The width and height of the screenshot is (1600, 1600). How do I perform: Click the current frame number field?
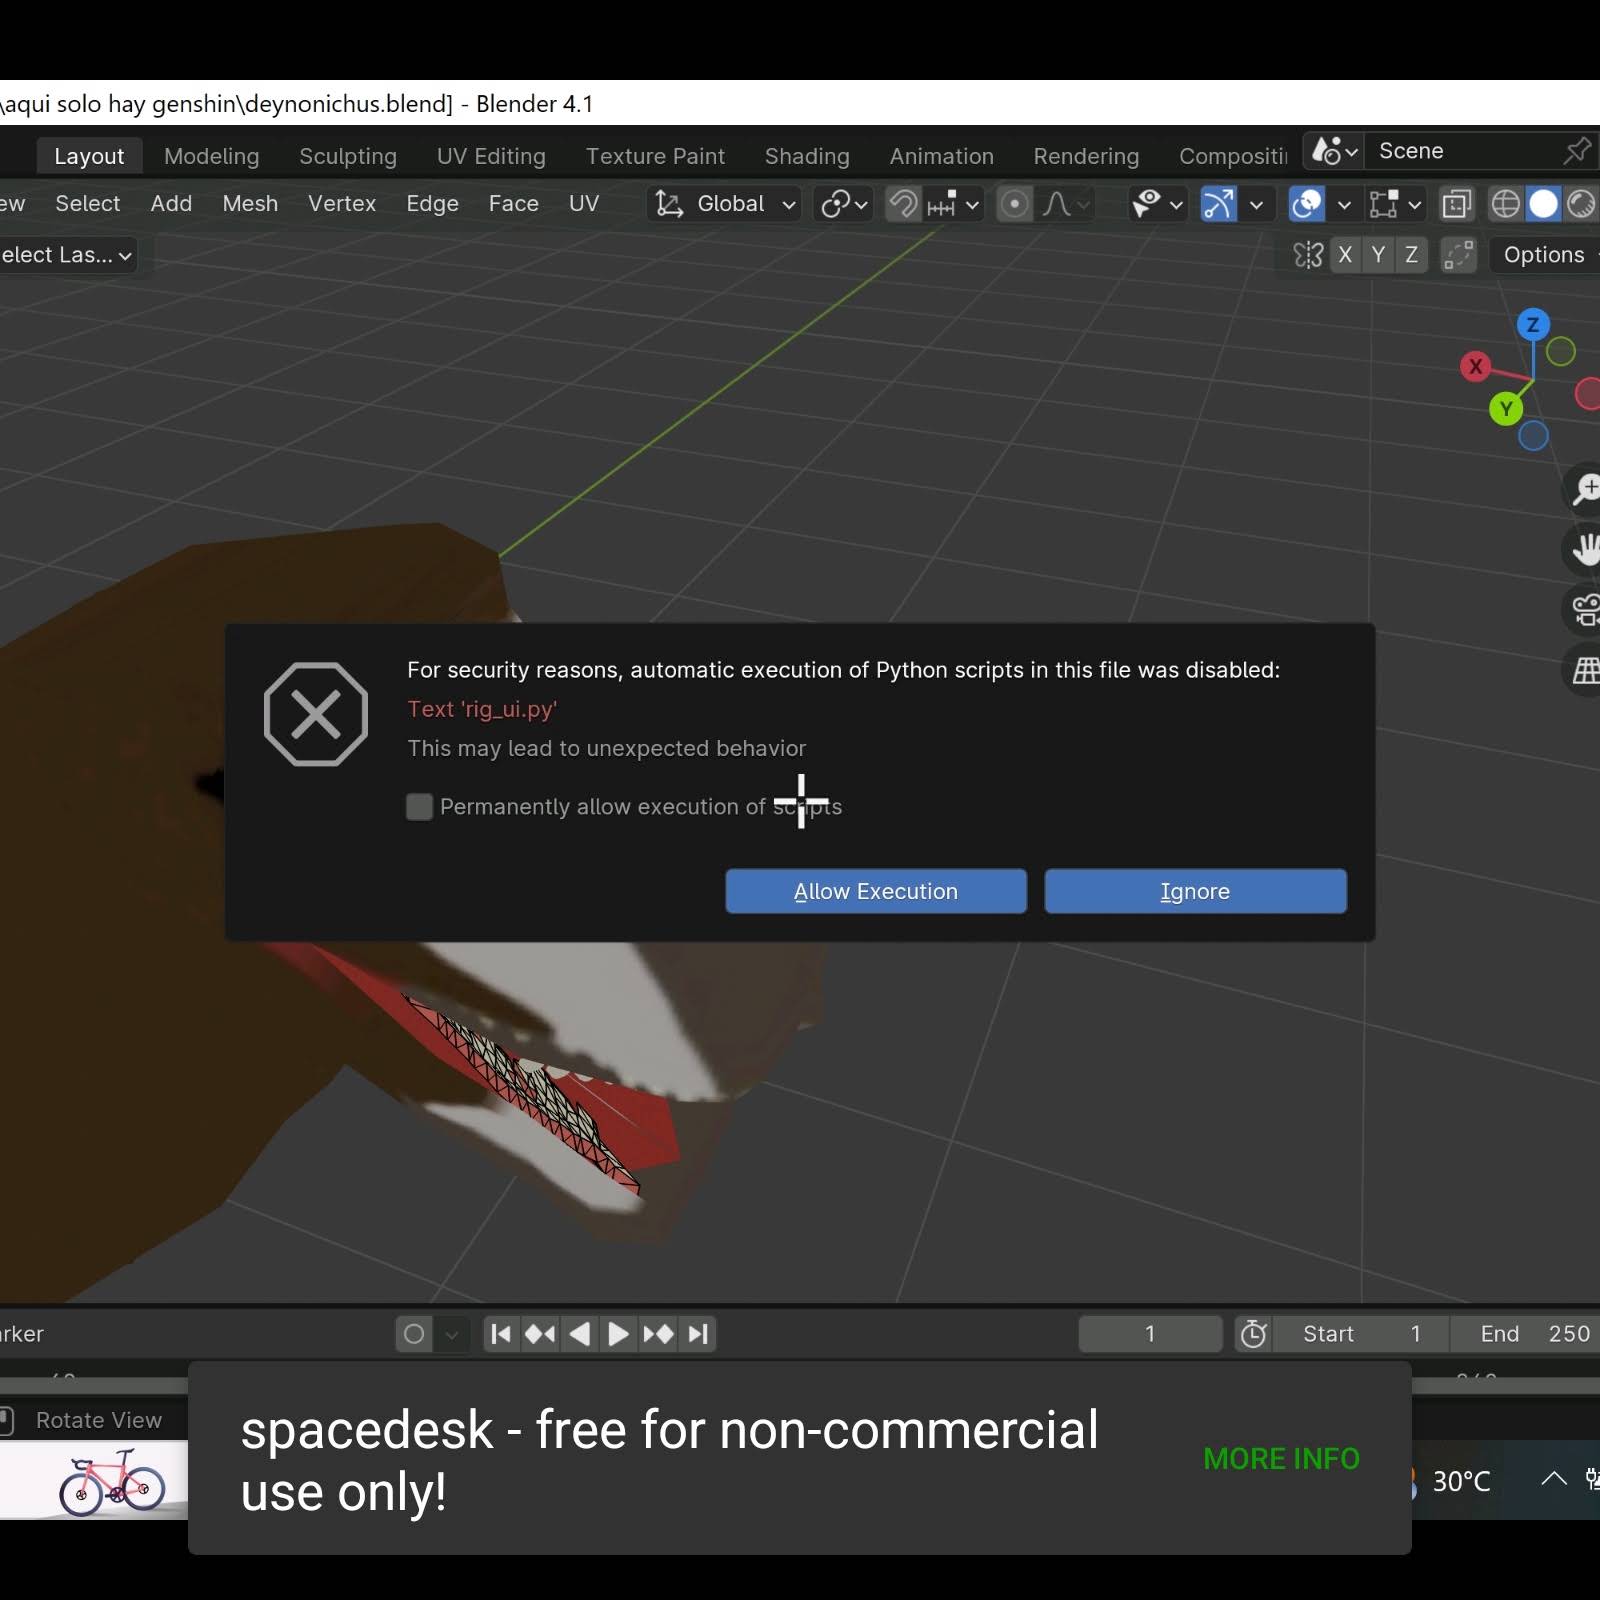tap(1150, 1334)
